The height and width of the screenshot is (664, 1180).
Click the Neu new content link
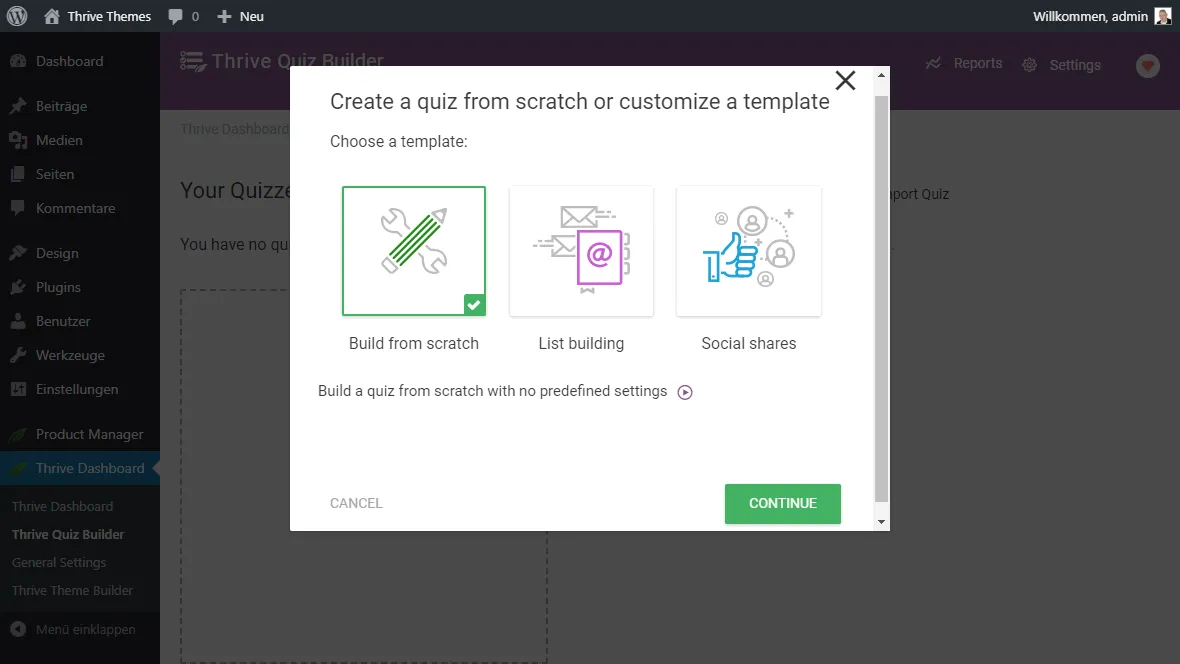pos(251,17)
